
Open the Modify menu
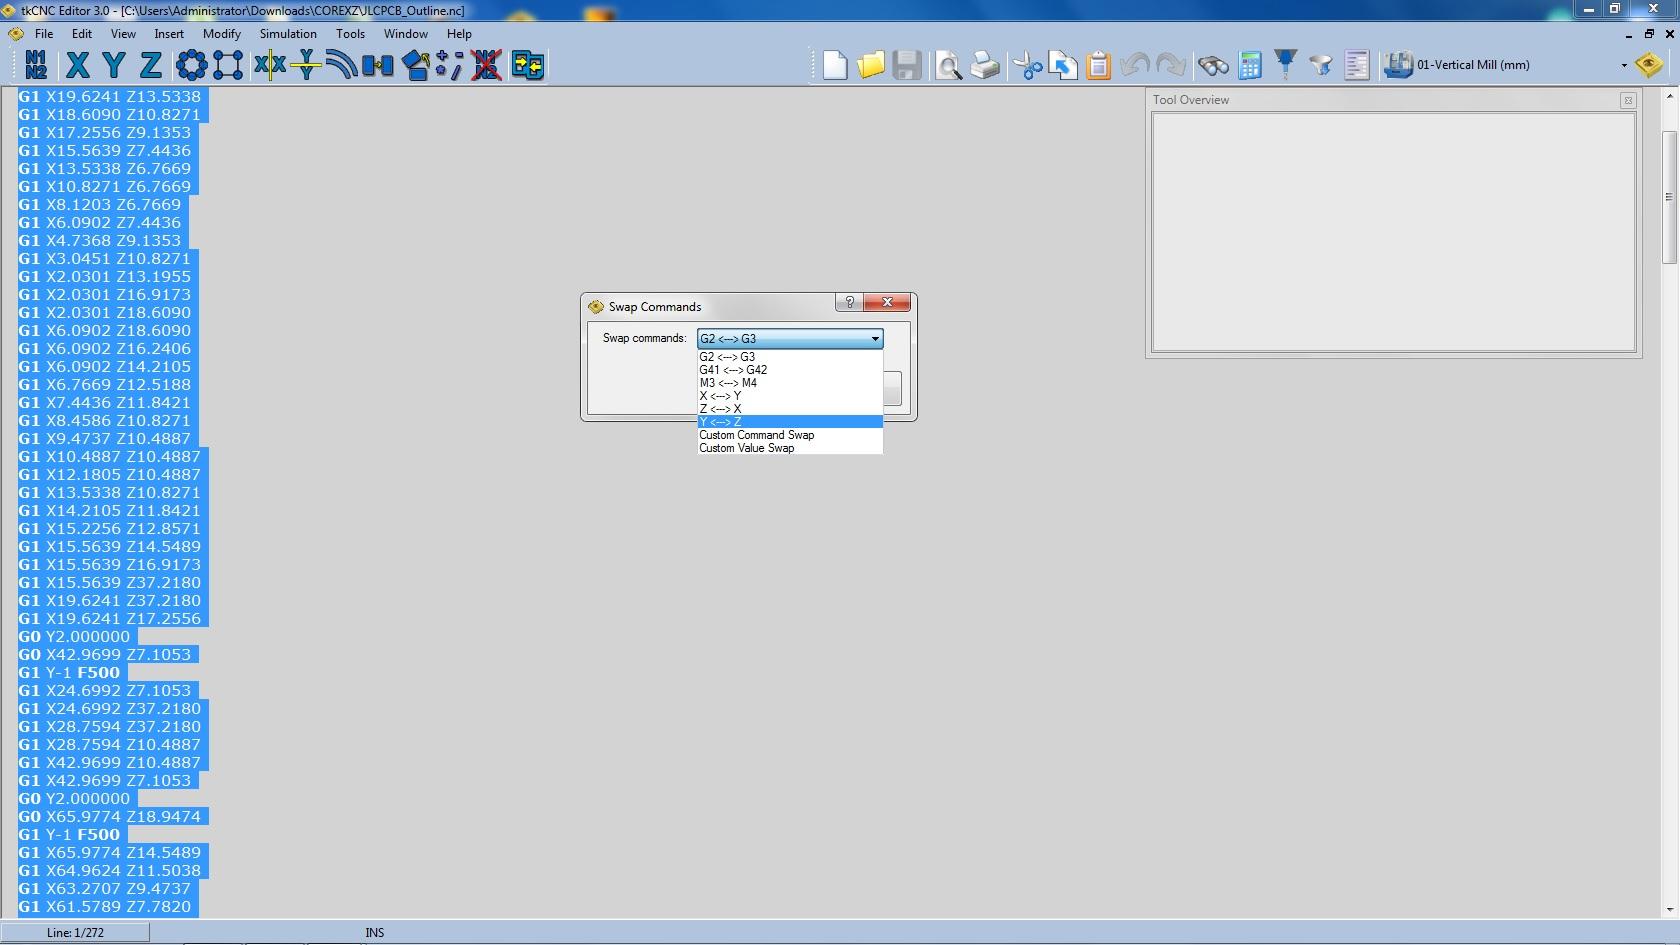(221, 34)
